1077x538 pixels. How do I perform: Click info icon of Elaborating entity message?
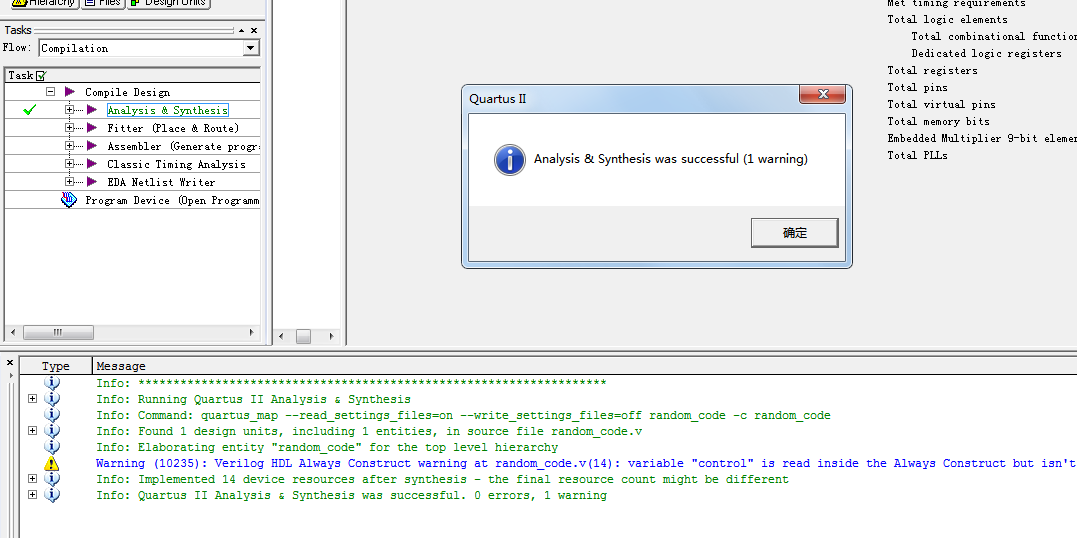pyautogui.click(x=52, y=447)
